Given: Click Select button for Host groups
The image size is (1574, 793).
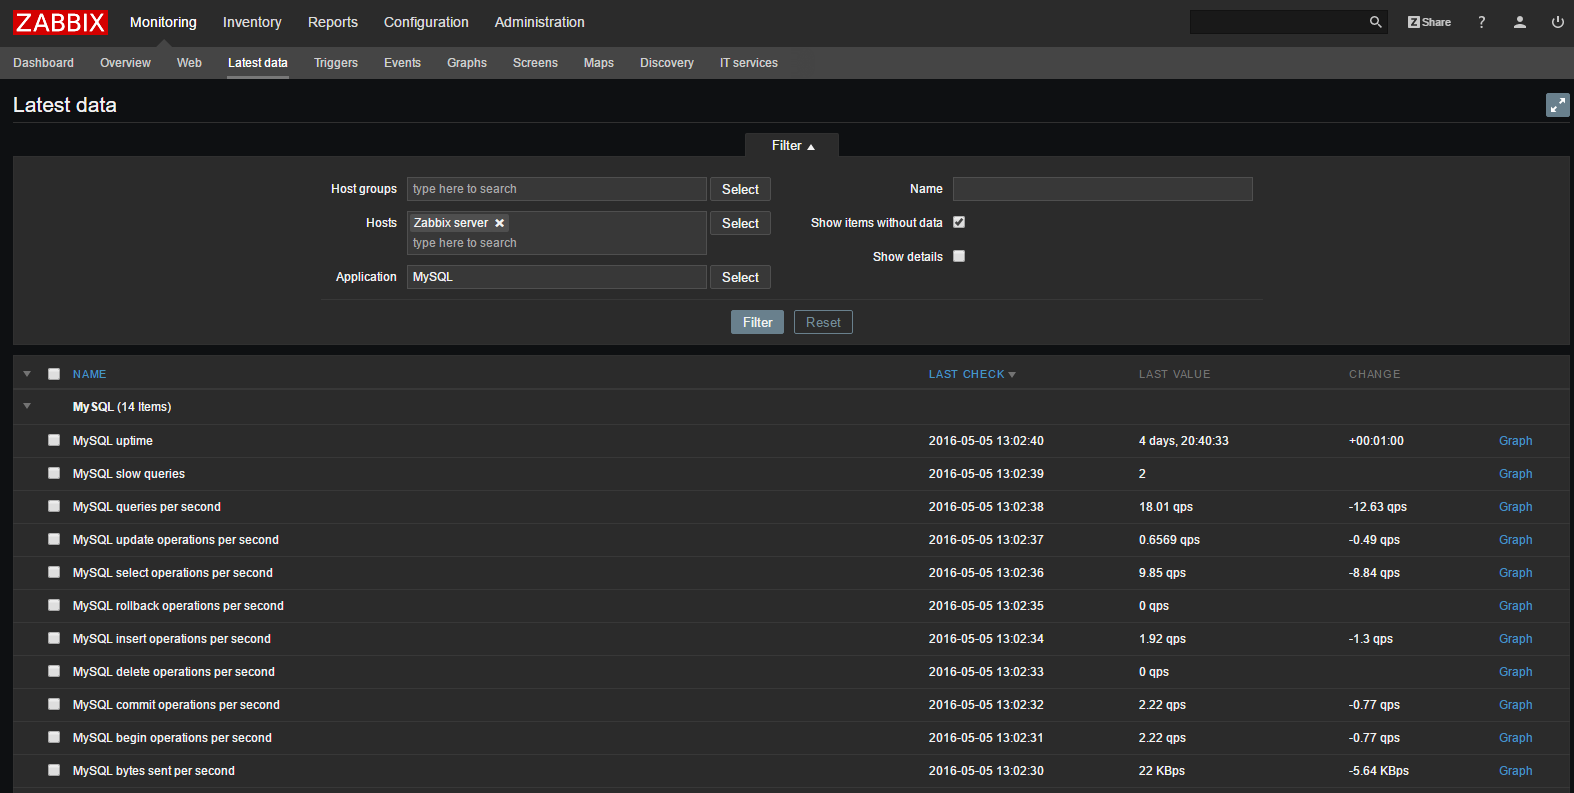Looking at the screenshot, I should click(x=740, y=189).
